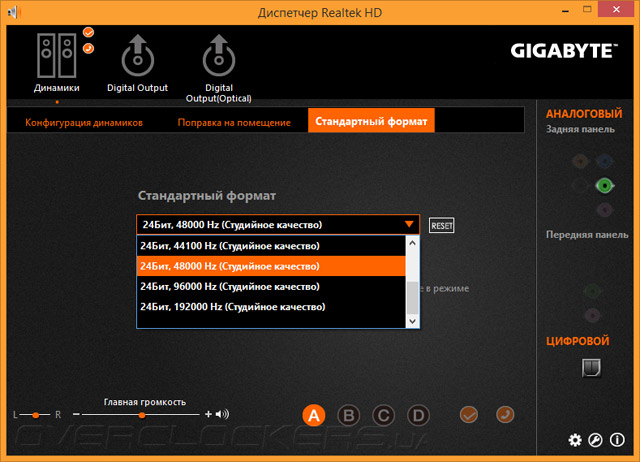Click the black rear panel jack
This screenshot has height=462, width=640.
click(x=580, y=186)
